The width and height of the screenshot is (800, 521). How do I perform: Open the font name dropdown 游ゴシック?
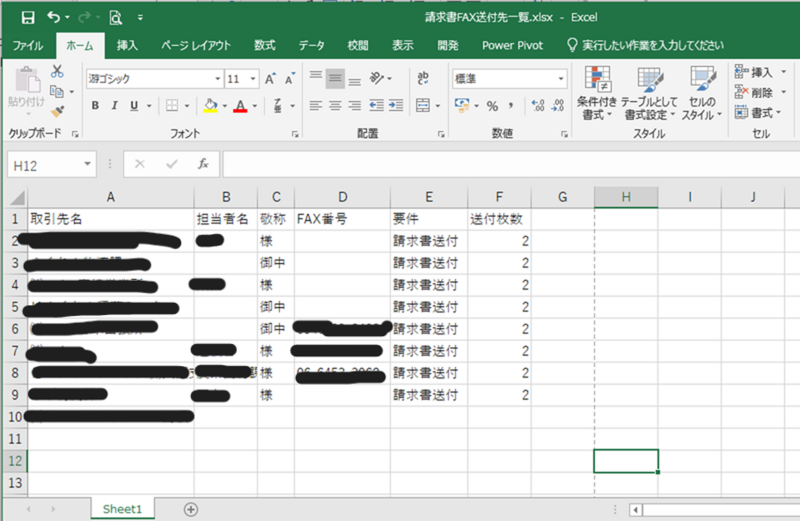click(218, 79)
